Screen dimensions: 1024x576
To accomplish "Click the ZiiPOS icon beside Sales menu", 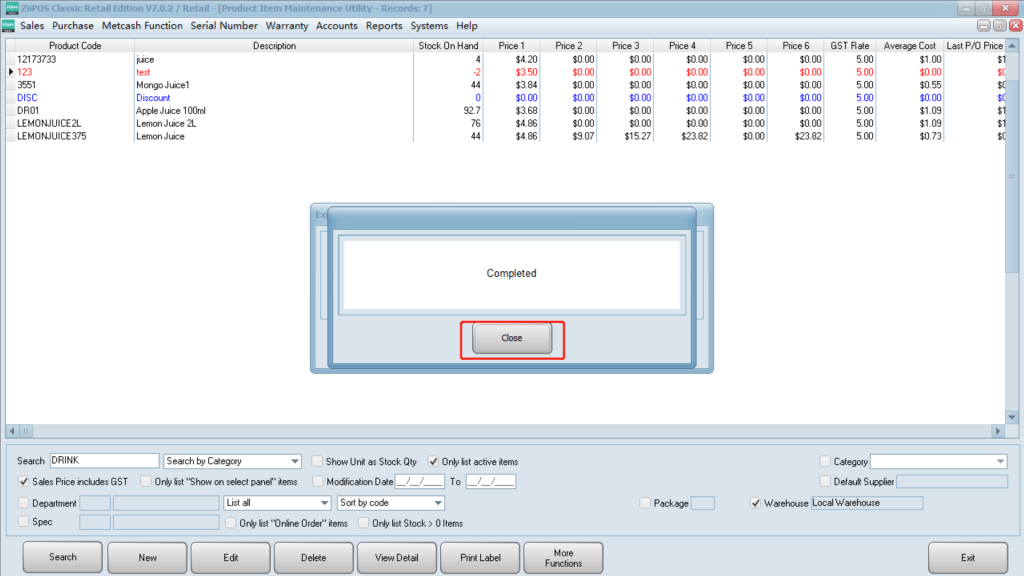I will click(10, 26).
